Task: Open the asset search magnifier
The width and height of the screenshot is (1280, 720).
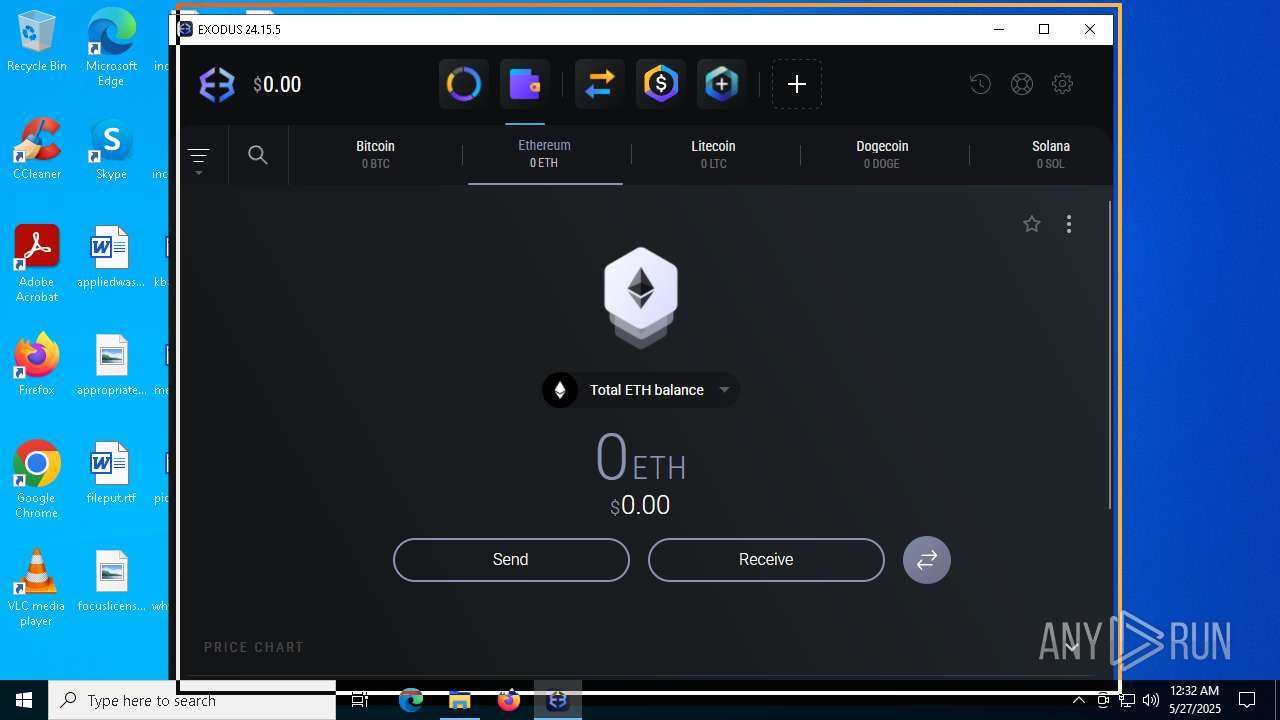Action: click(x=258, y=155)
